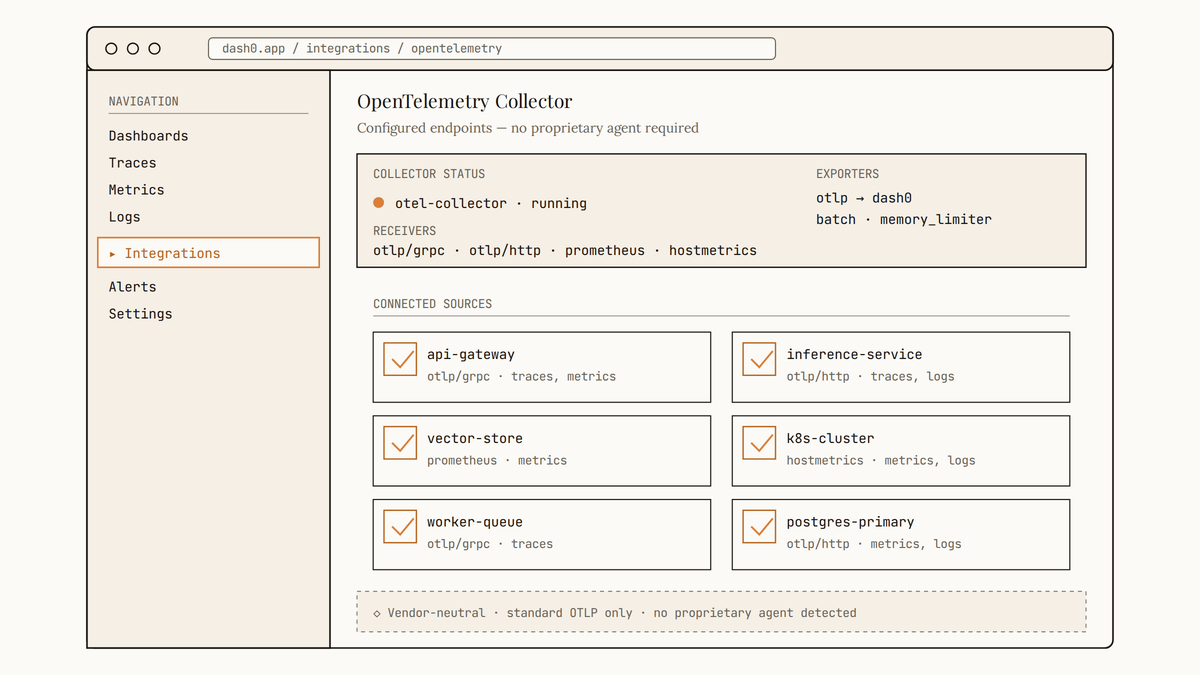This screenshot has width=1200, height=675.
Task: Click 'hostmetrics · metrics, logs' under k8s-cluster
Action: (881, 461)
